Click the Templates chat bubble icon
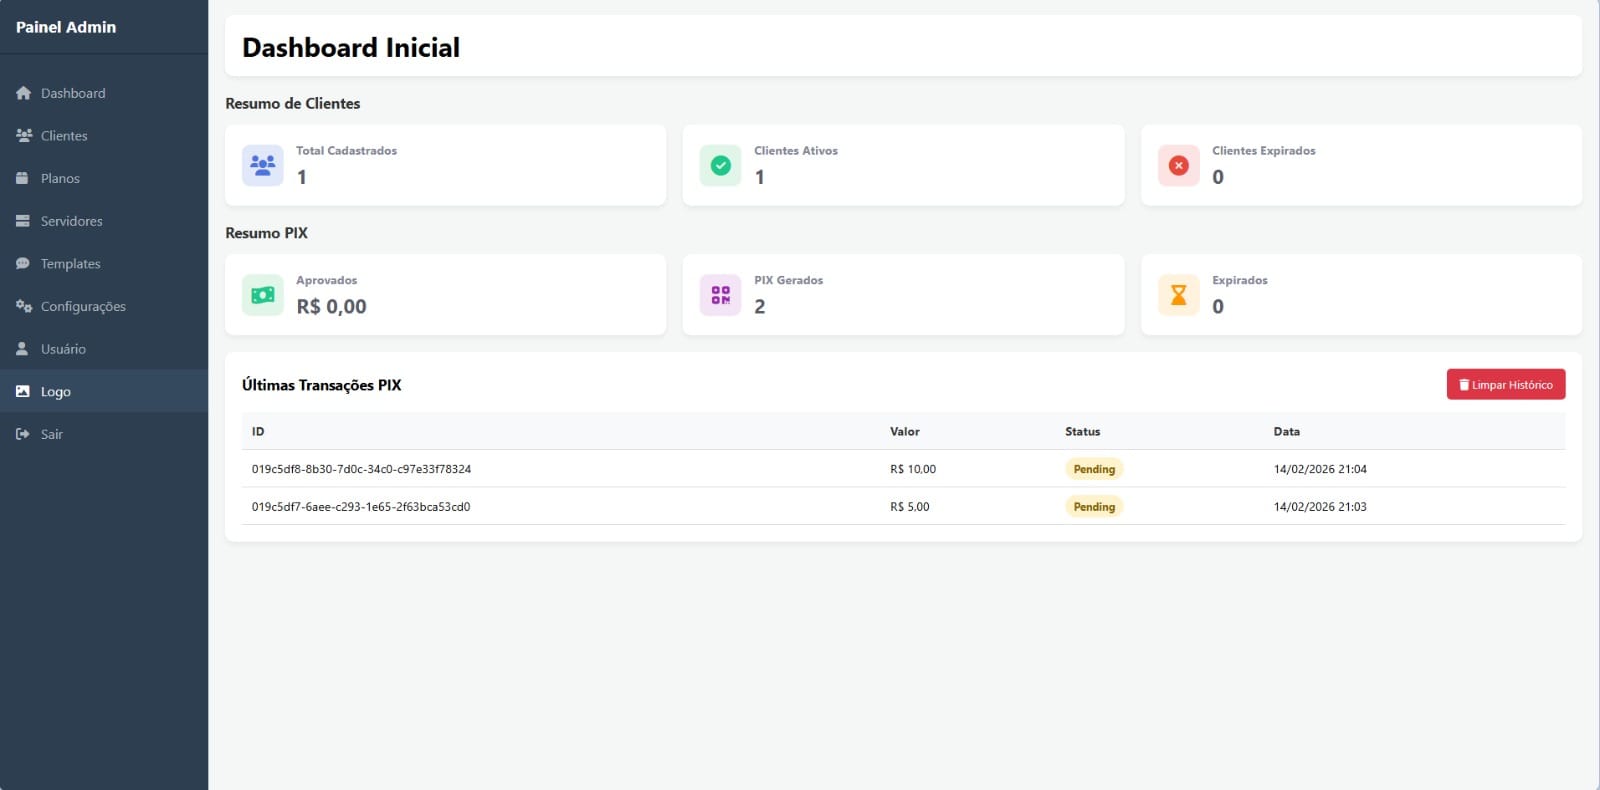Screen dimensions: 1600x790 pos(23,264)
